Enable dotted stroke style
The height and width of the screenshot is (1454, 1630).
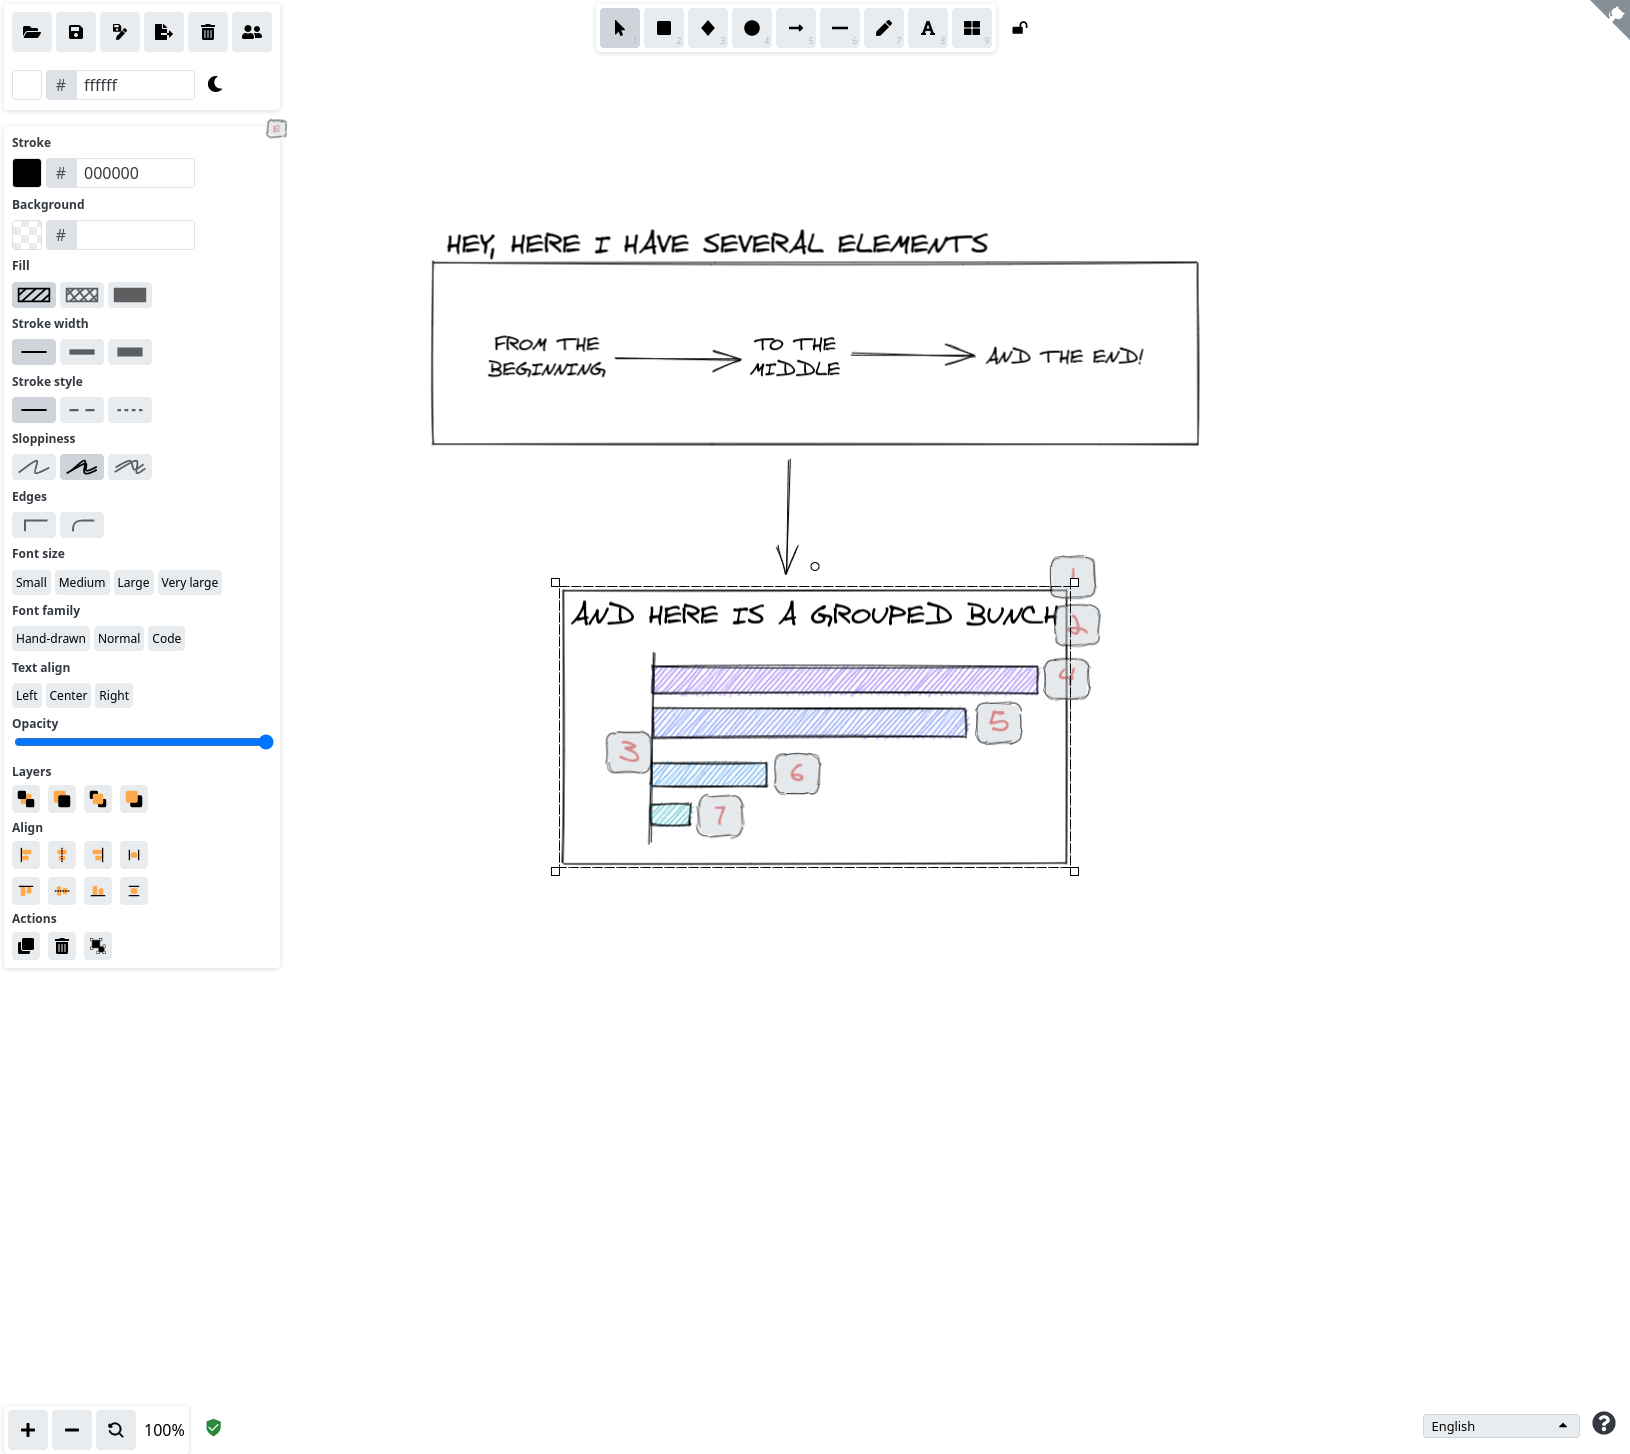[x=130, y=410]
